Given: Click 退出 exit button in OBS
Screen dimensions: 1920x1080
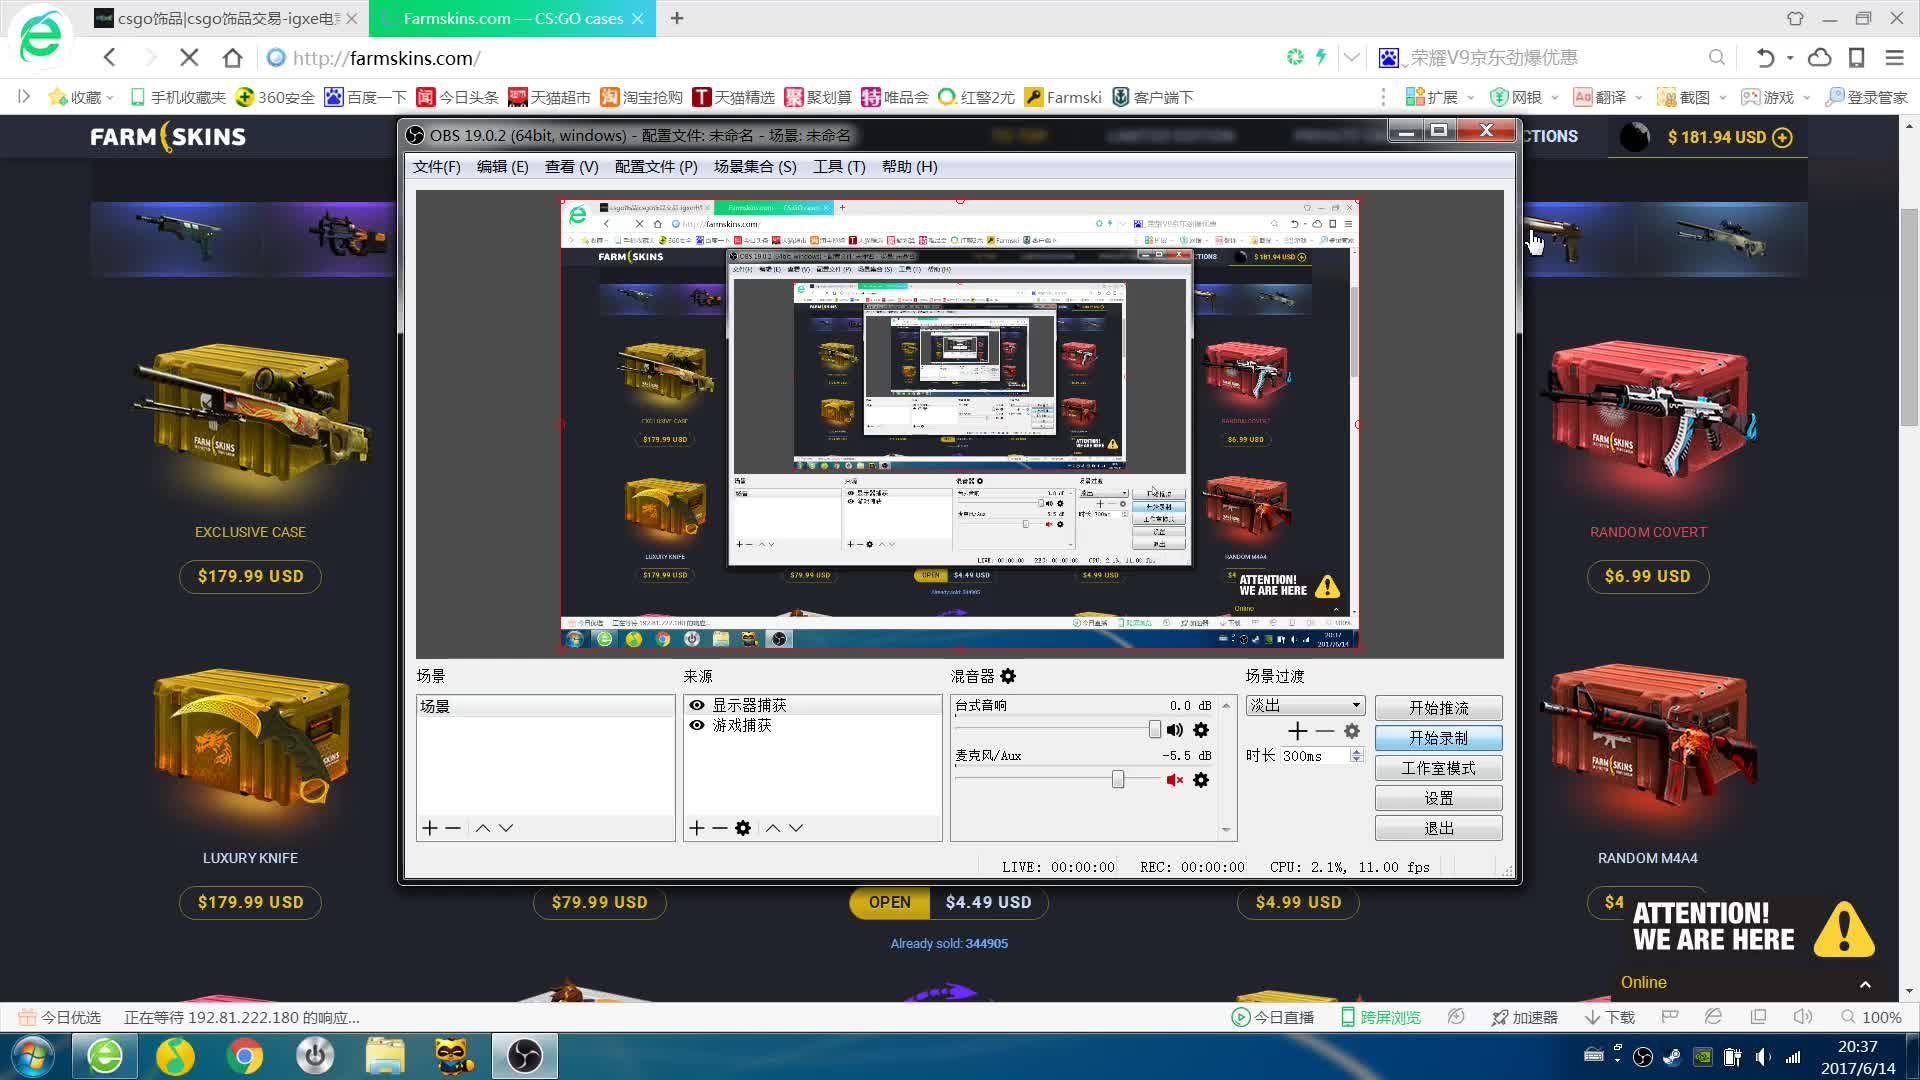Looking at the screenshot, I should click(1438, 828).
